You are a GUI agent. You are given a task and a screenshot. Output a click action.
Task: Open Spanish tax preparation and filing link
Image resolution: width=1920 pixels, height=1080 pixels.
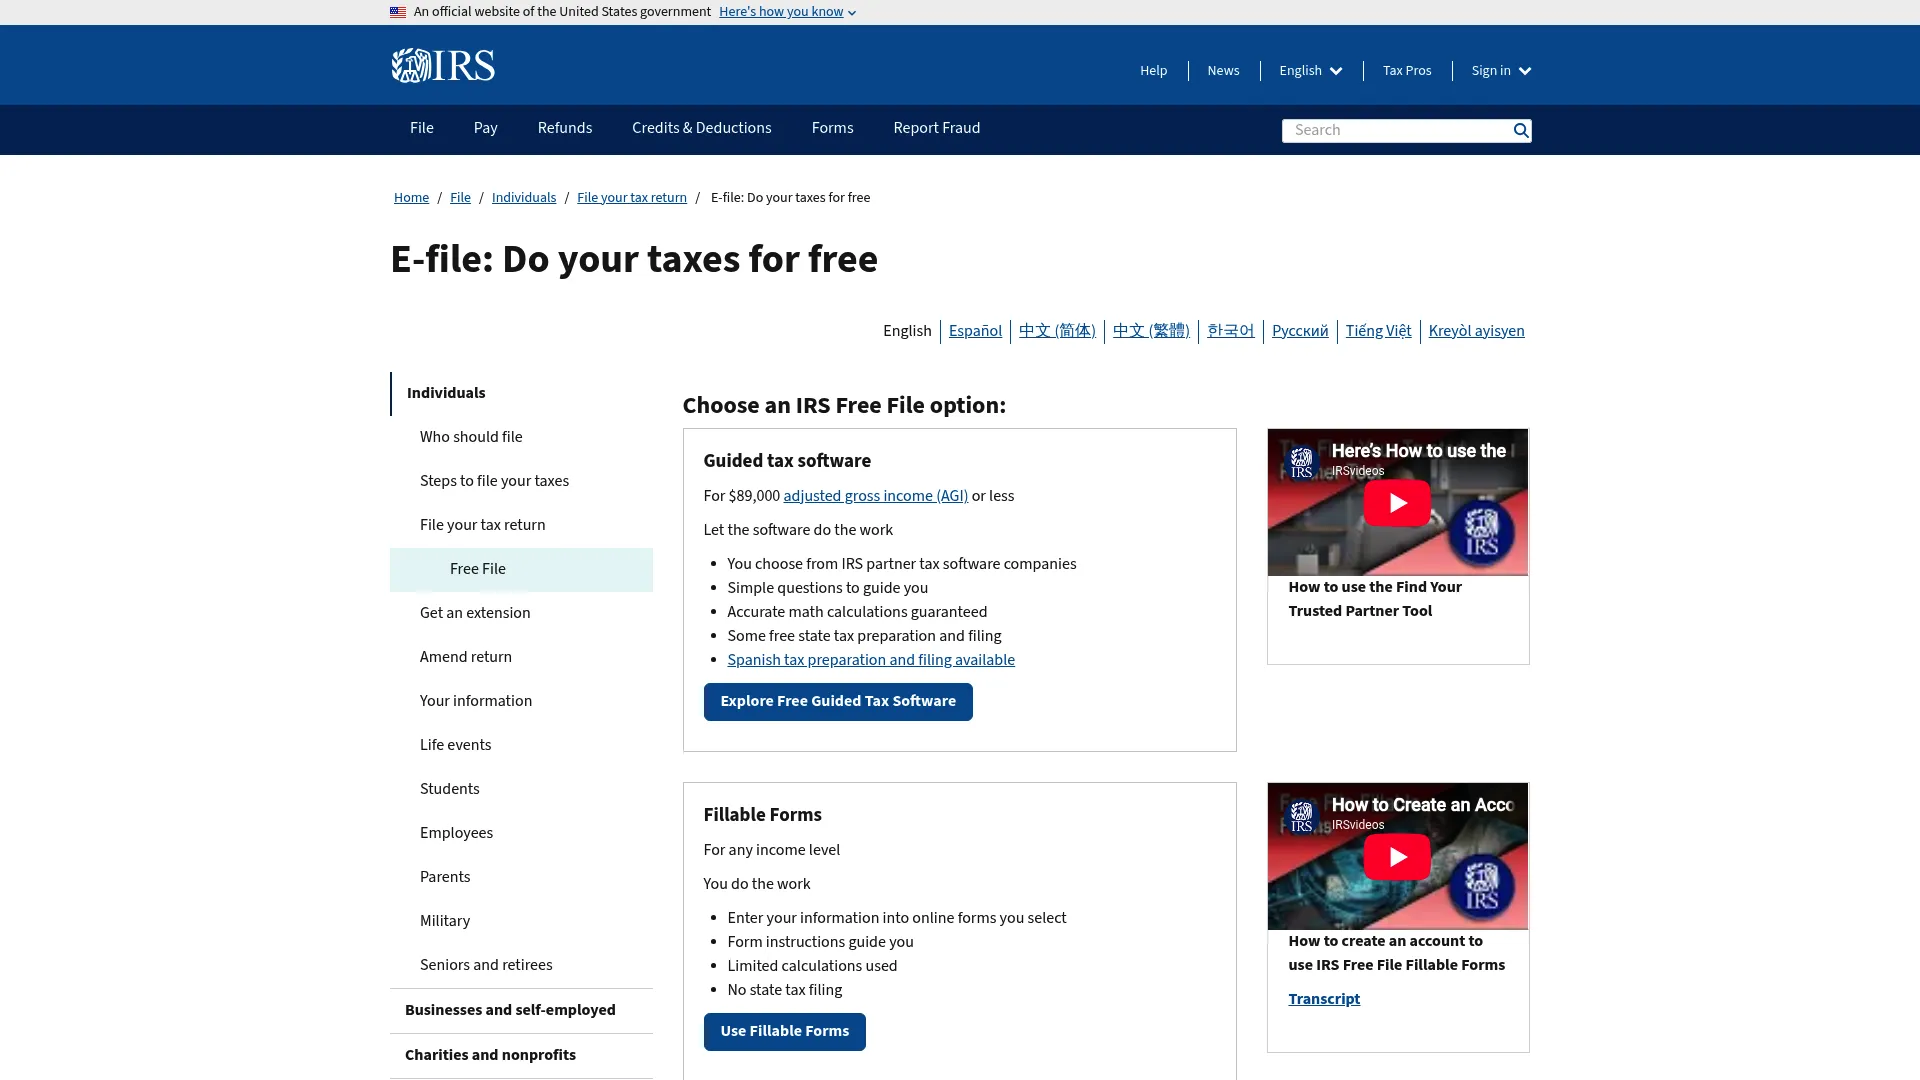[x=871, y=661]
